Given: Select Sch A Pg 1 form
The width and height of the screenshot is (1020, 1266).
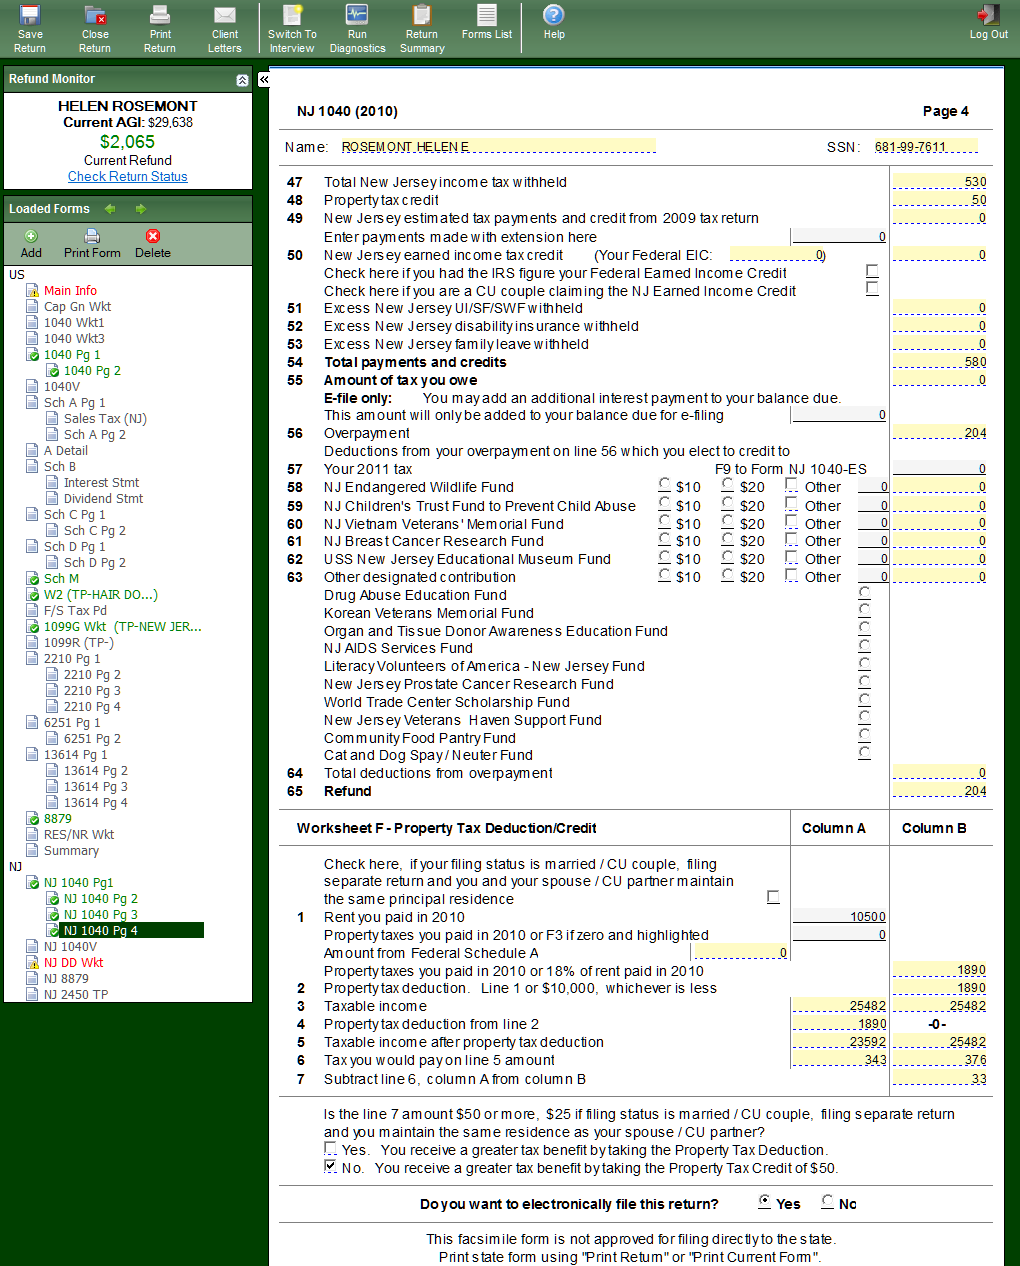Looking at the screenshot, I should [74, 403].
